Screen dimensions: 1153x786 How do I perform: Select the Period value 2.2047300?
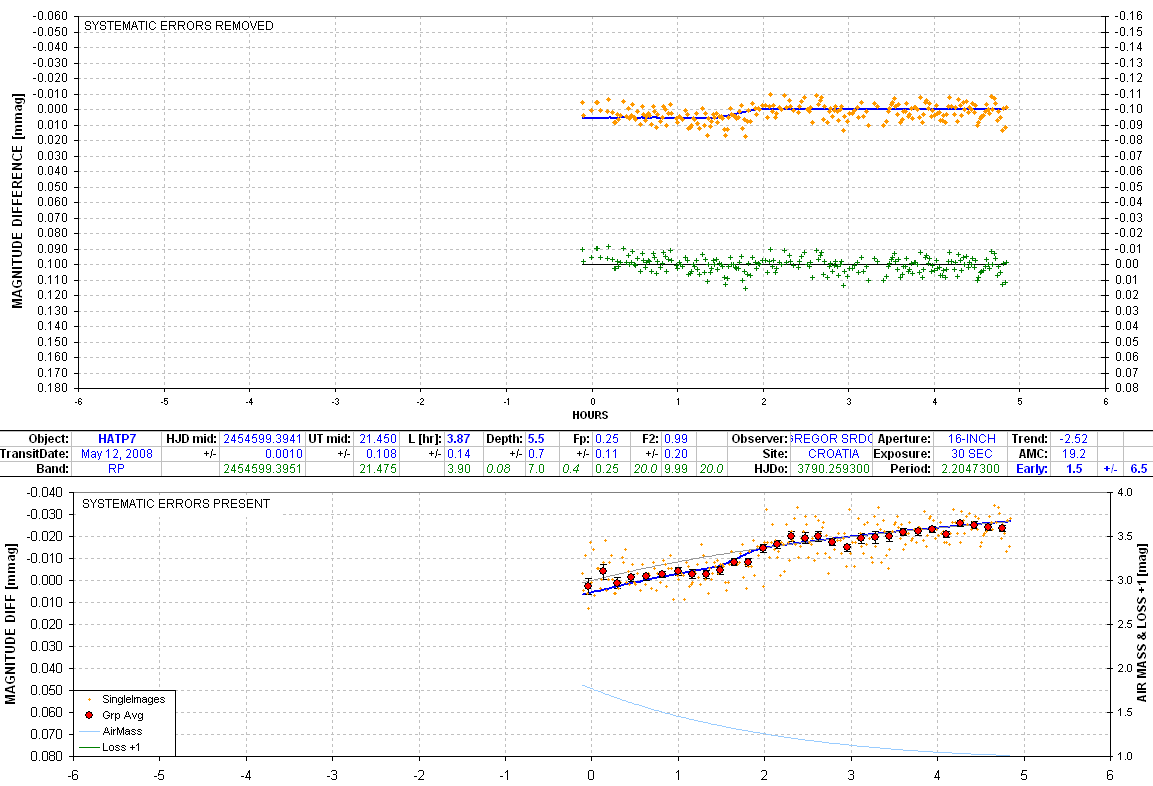pyautogui.click(x=964, y=468)
